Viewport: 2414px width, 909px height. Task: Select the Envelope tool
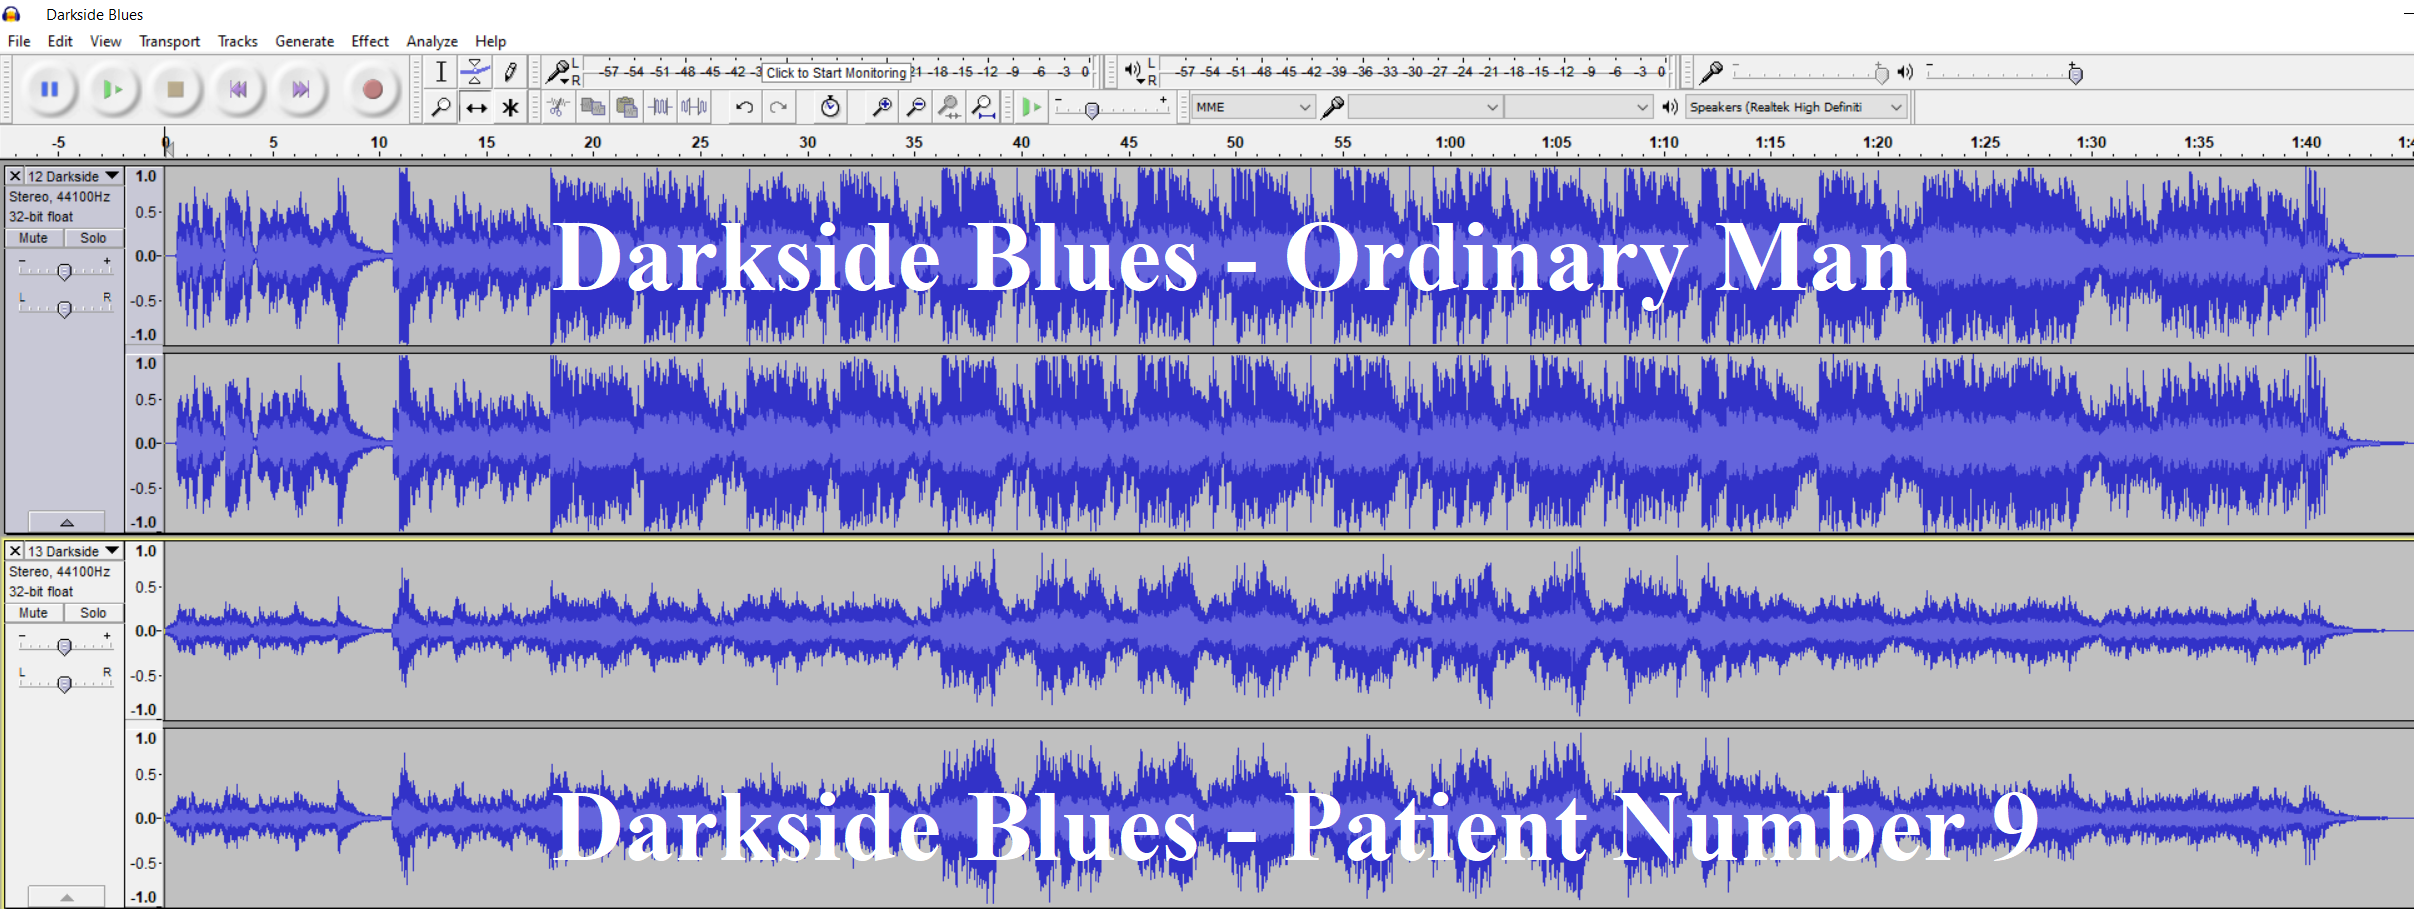coord(475,72)
